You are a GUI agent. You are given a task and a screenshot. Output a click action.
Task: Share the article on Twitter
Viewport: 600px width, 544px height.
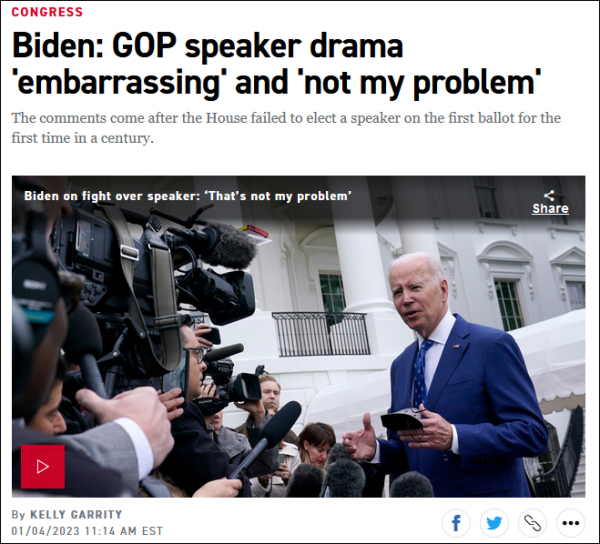(x=494, y=523)
